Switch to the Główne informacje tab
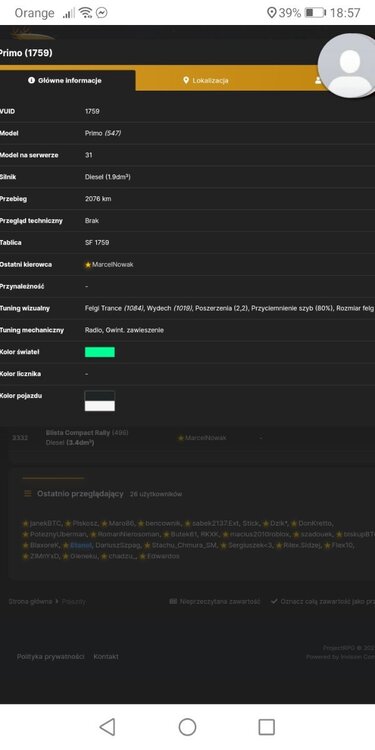This screenshot has width=375, height=750. 67,80
